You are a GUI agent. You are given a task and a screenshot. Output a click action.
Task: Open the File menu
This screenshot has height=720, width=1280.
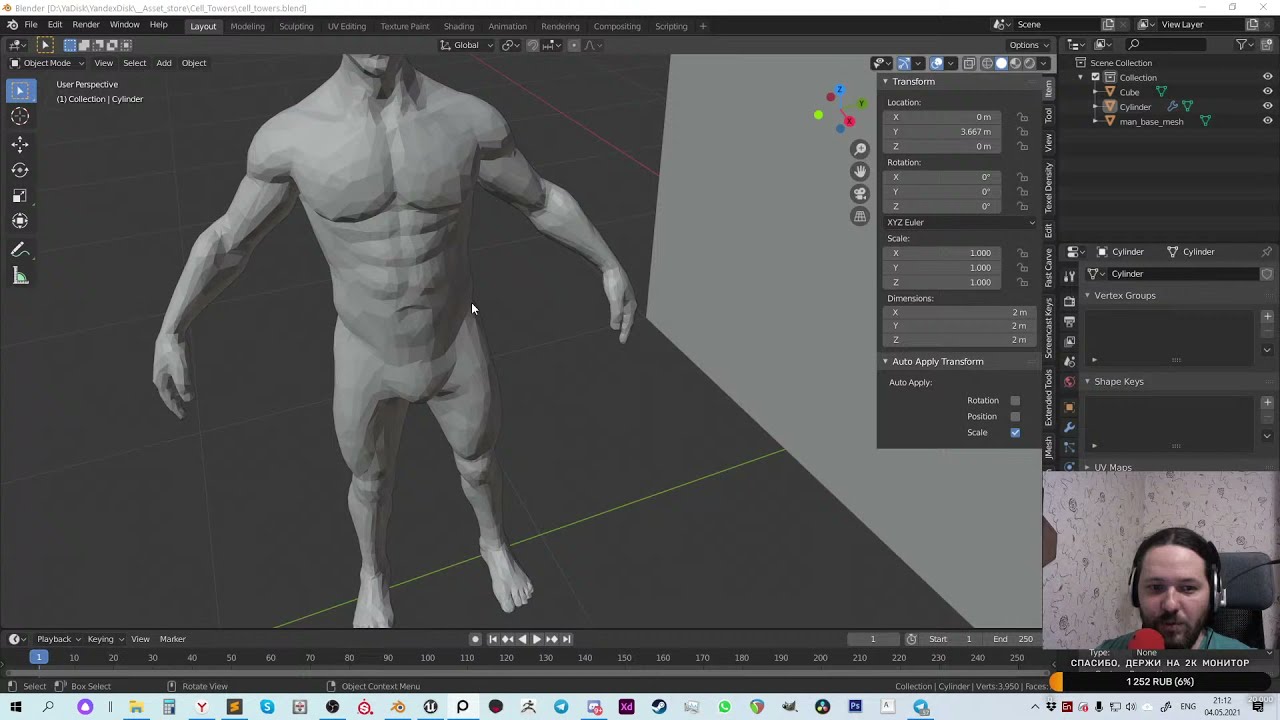(31, 25)
